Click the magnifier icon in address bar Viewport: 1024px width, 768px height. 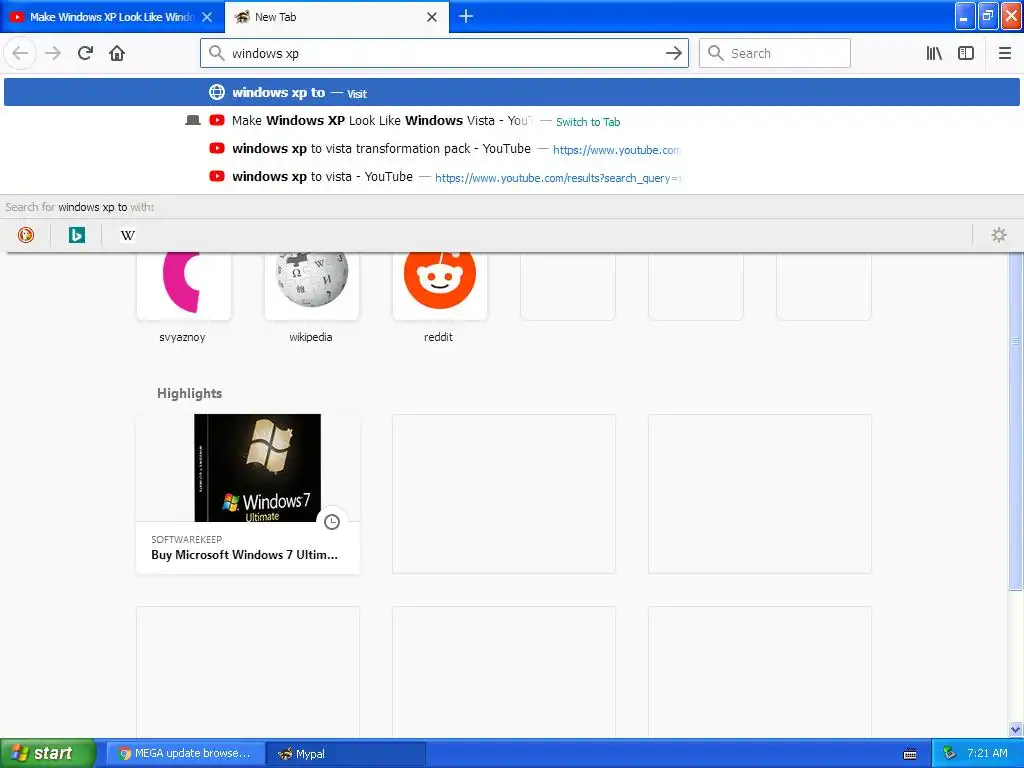point(217,53)
